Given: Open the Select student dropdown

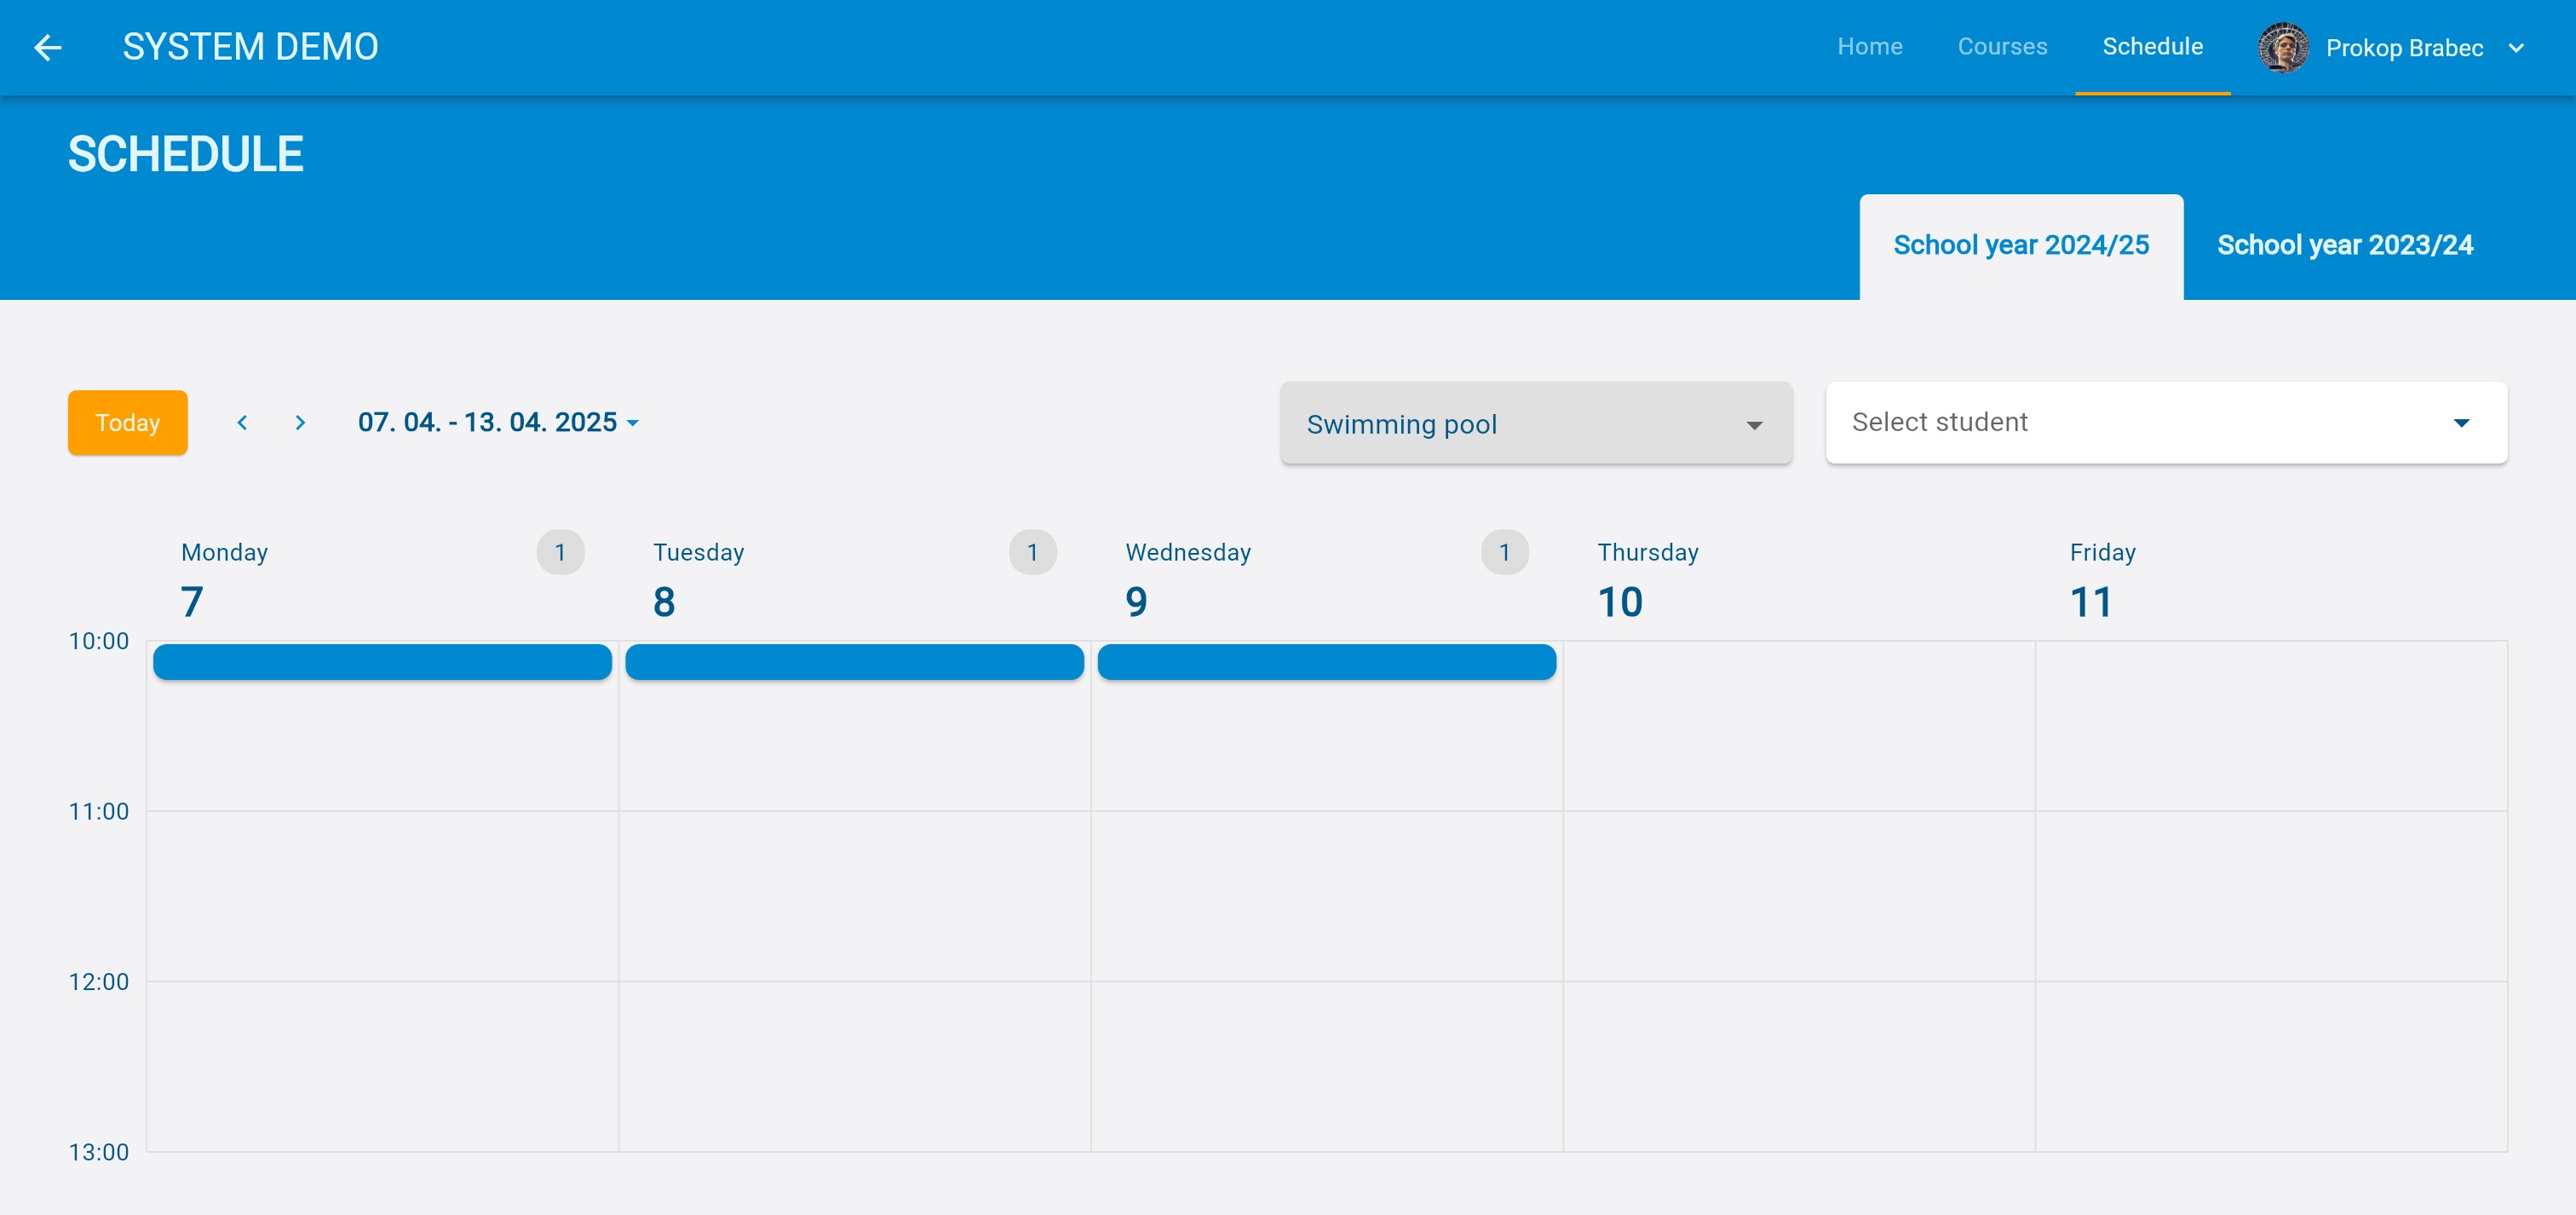Looking at the screenshot, I should (2165, 422).
